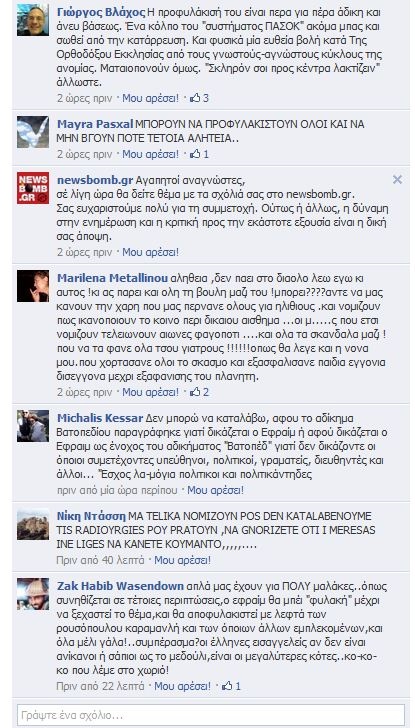Click Γιώργος Βλάχος profile picture

point(32,20)
